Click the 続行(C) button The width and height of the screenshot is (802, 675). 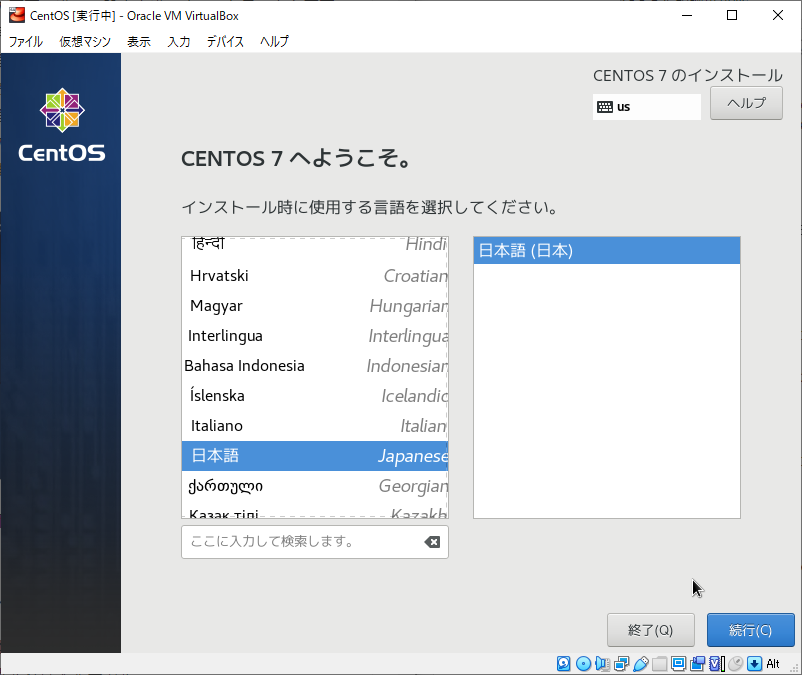tap(751, 630)
